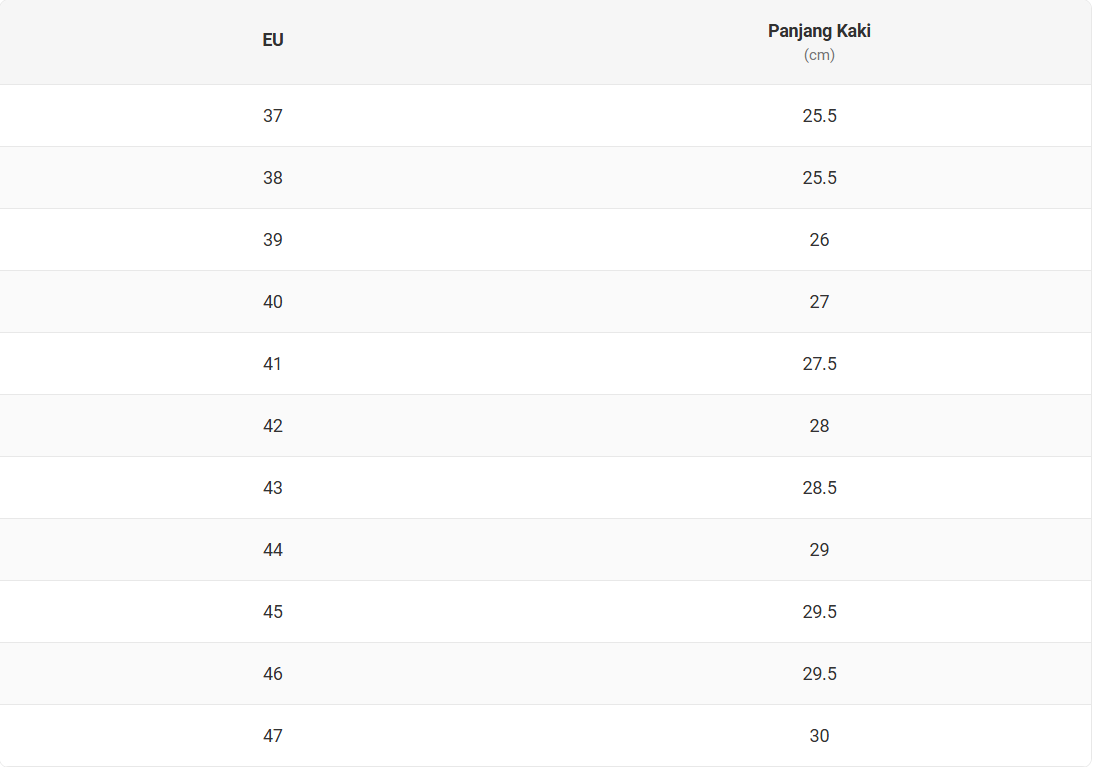This screenshot has height=767, width=1096.
Task: Select EU size 41 cell
Action: tap(273, 364)
